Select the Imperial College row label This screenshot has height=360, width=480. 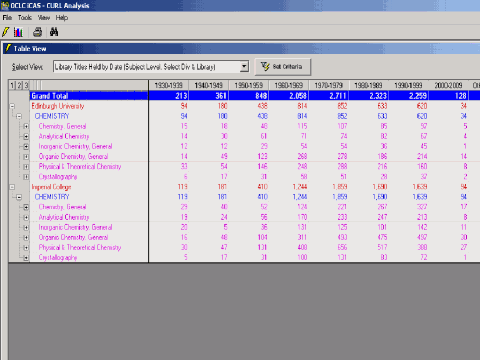pyautogui.click(x=51, y=187)
